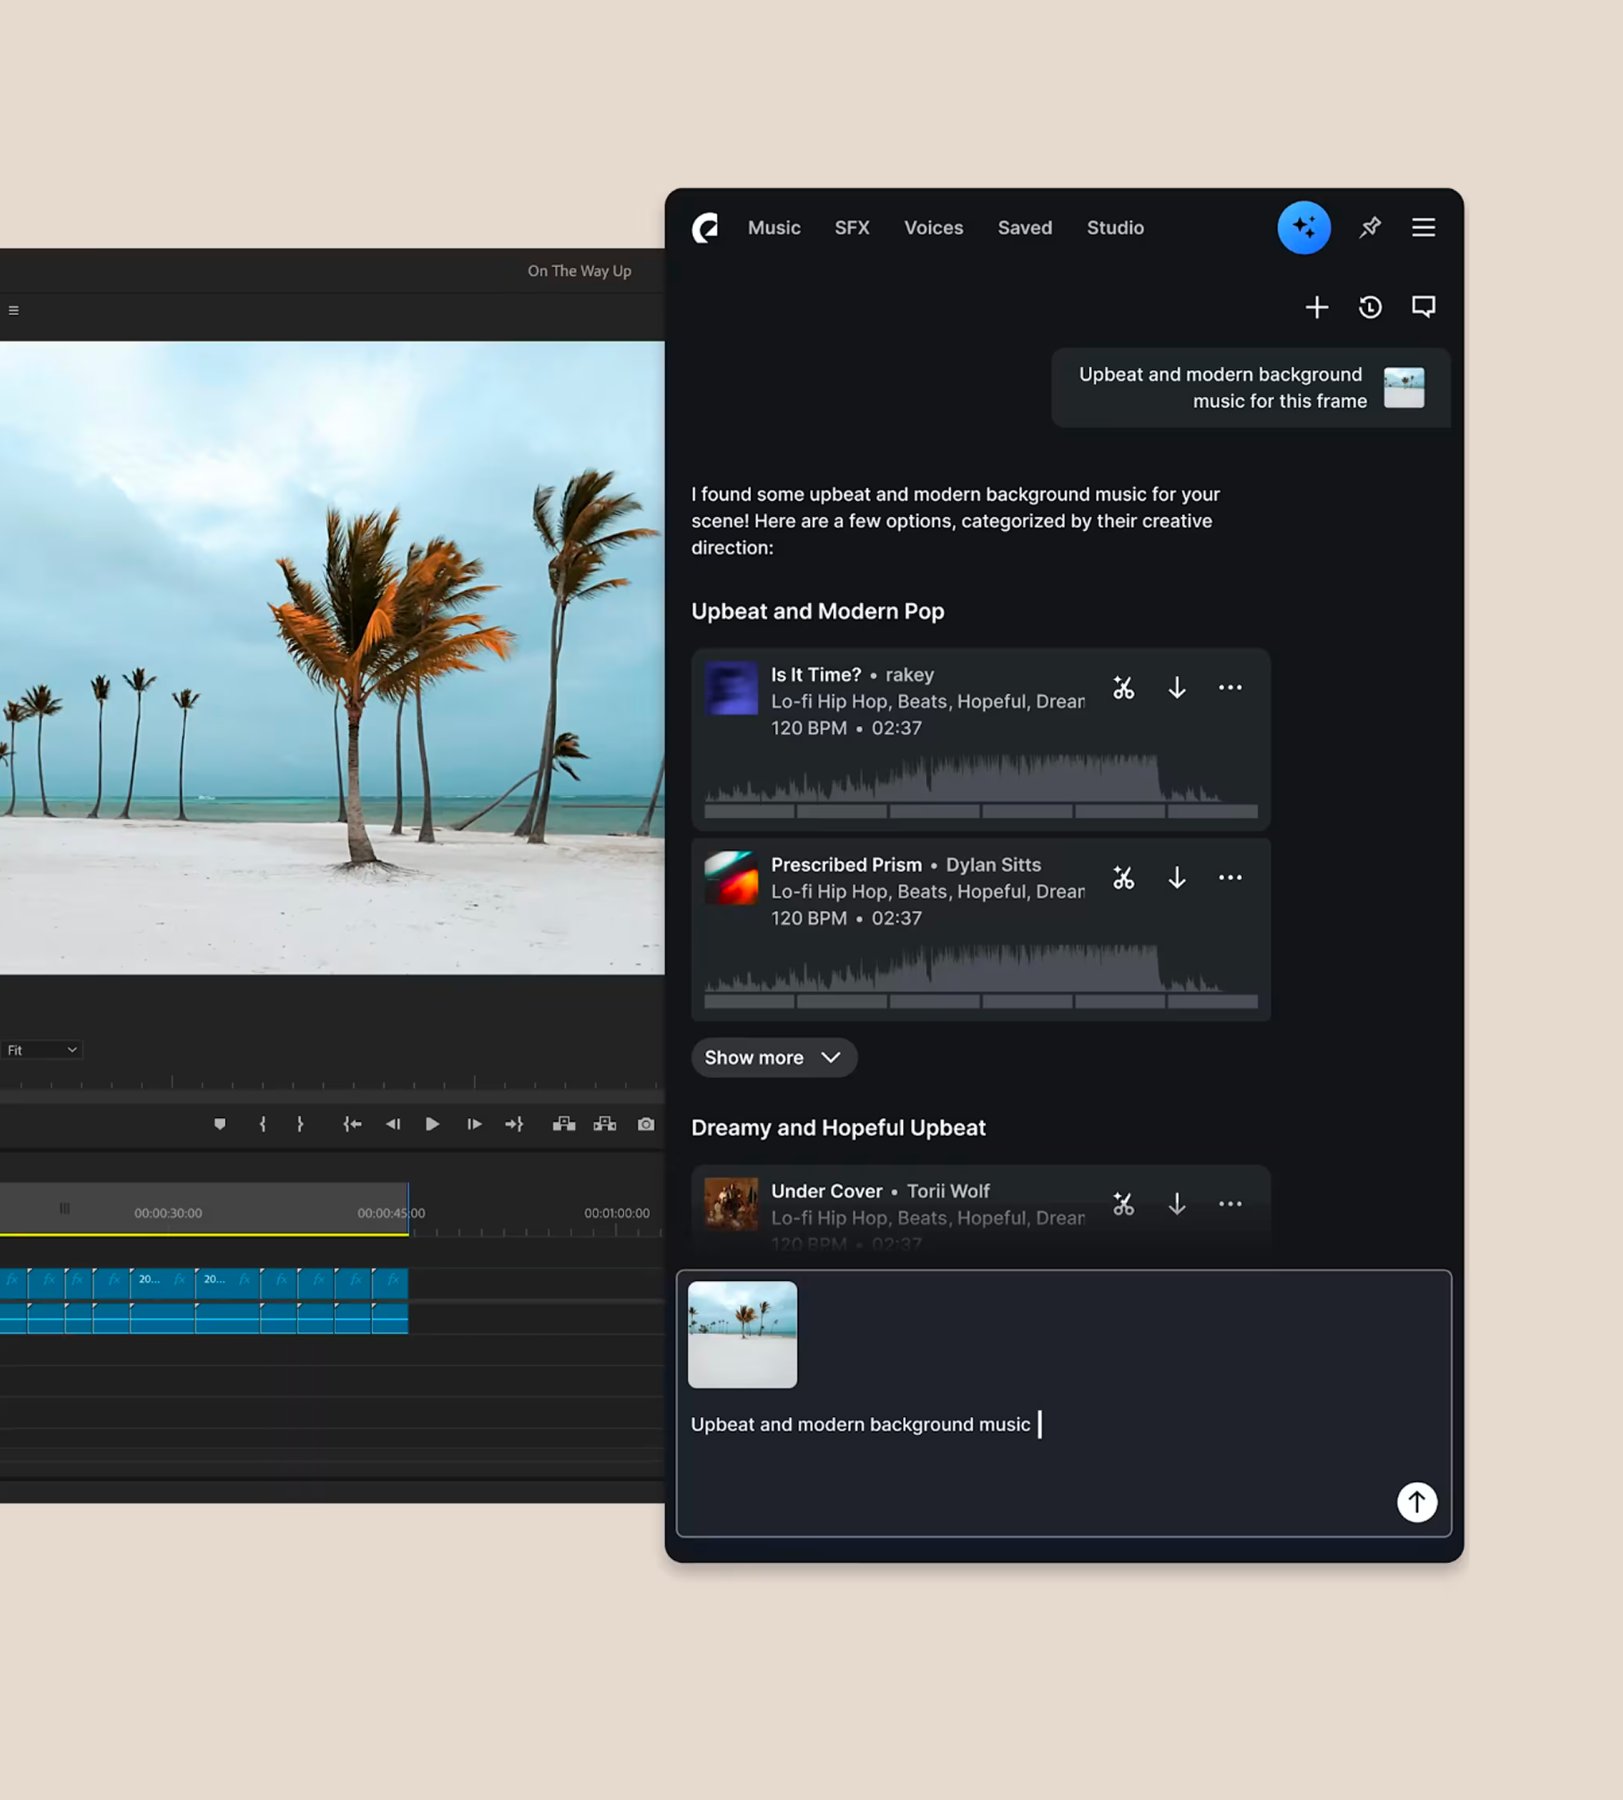Download the Prescribed Prism track
Screen dimensions: 1623x1800
click(1177, 878)
